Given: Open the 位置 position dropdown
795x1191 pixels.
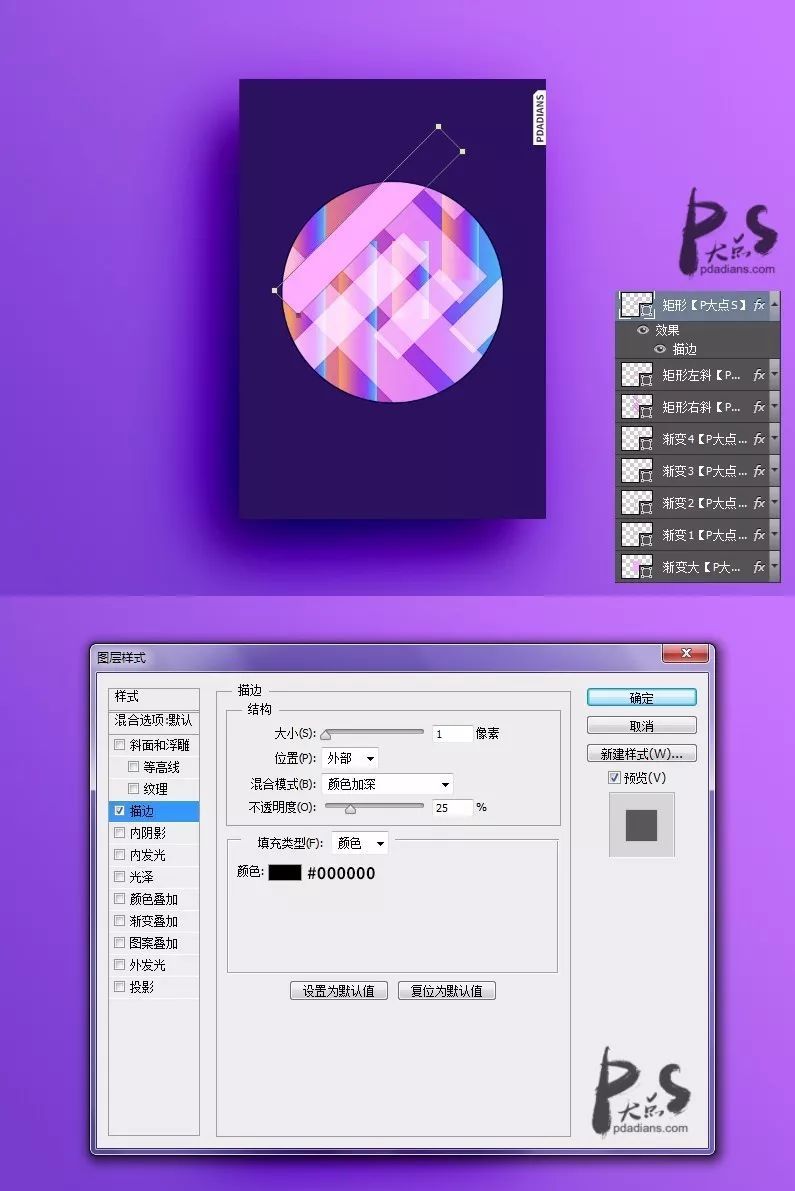Looking at the screenshot, I should tap(350, 759).
